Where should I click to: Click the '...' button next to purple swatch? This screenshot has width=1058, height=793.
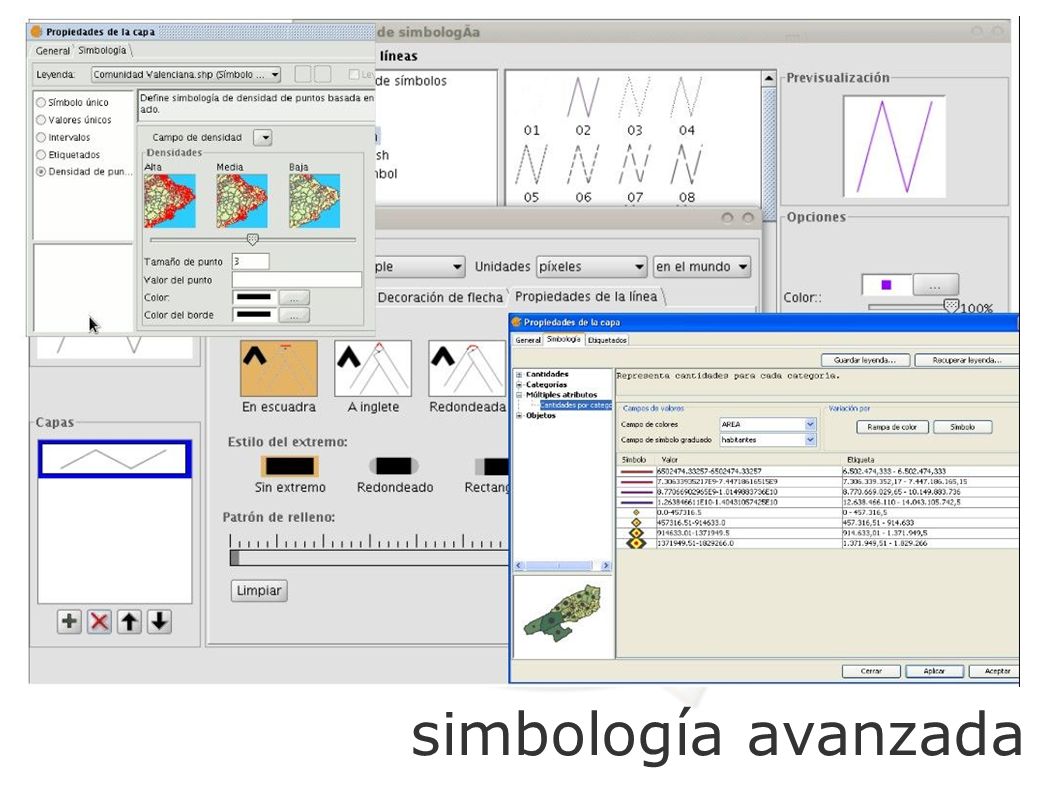(935, 285)
